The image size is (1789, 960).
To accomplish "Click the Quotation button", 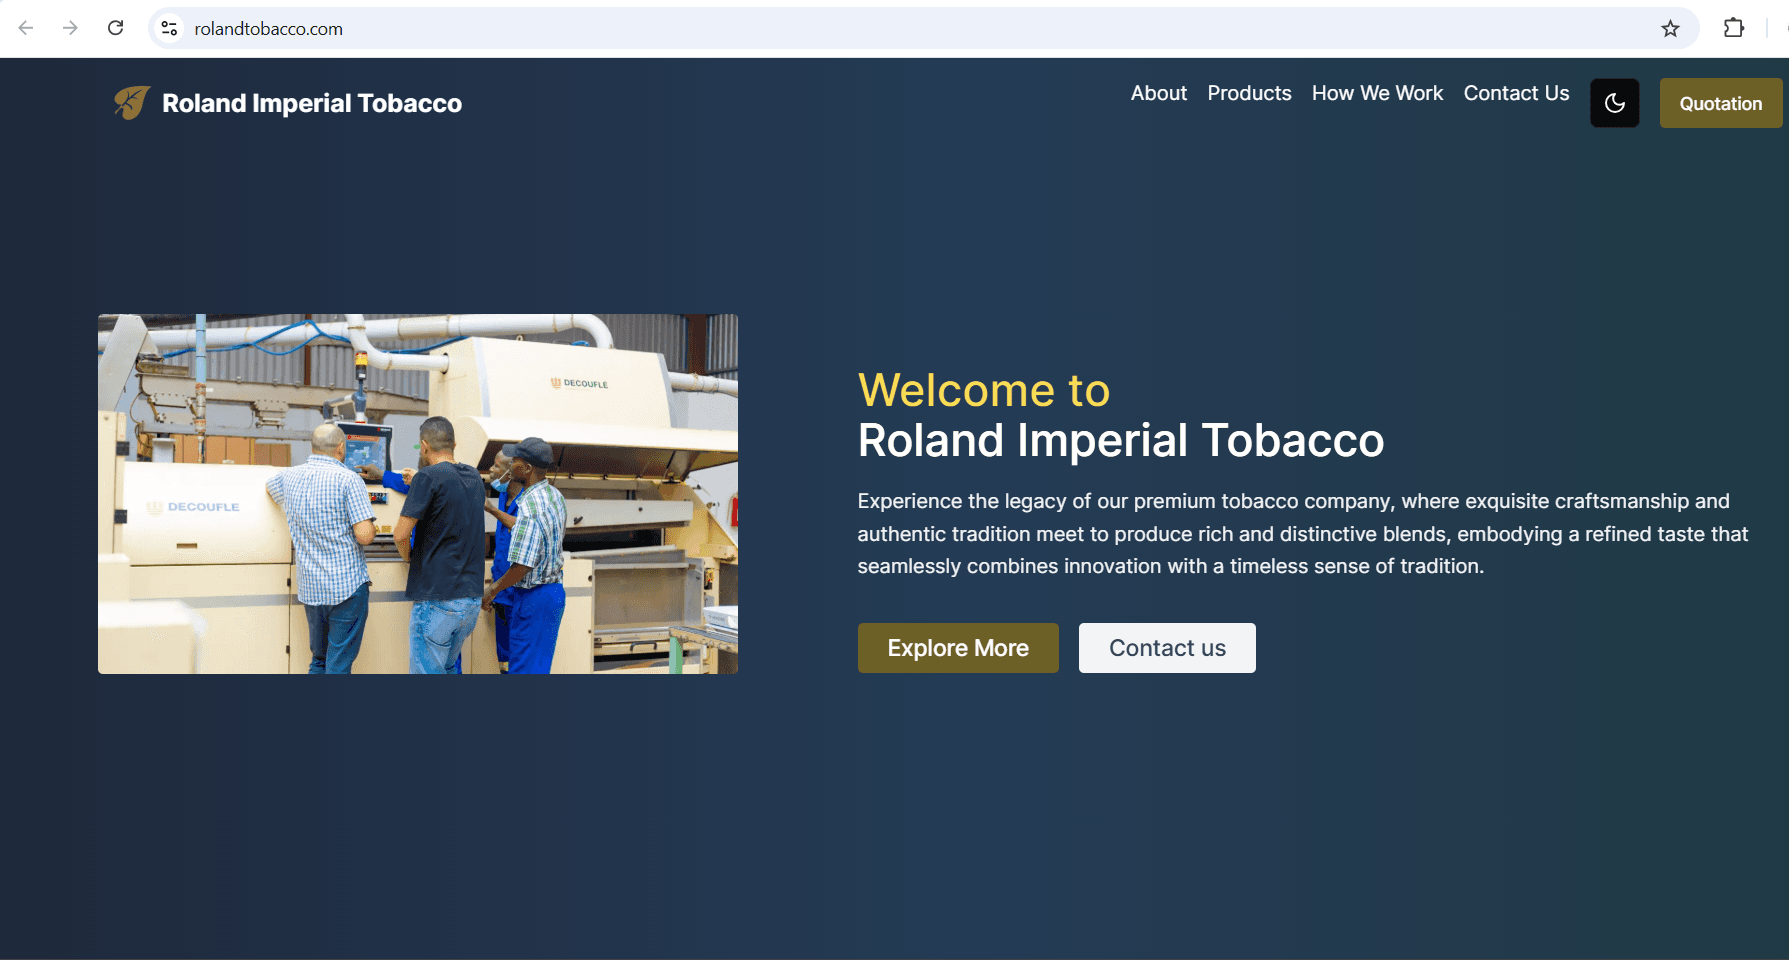I will click(1721, 103).
